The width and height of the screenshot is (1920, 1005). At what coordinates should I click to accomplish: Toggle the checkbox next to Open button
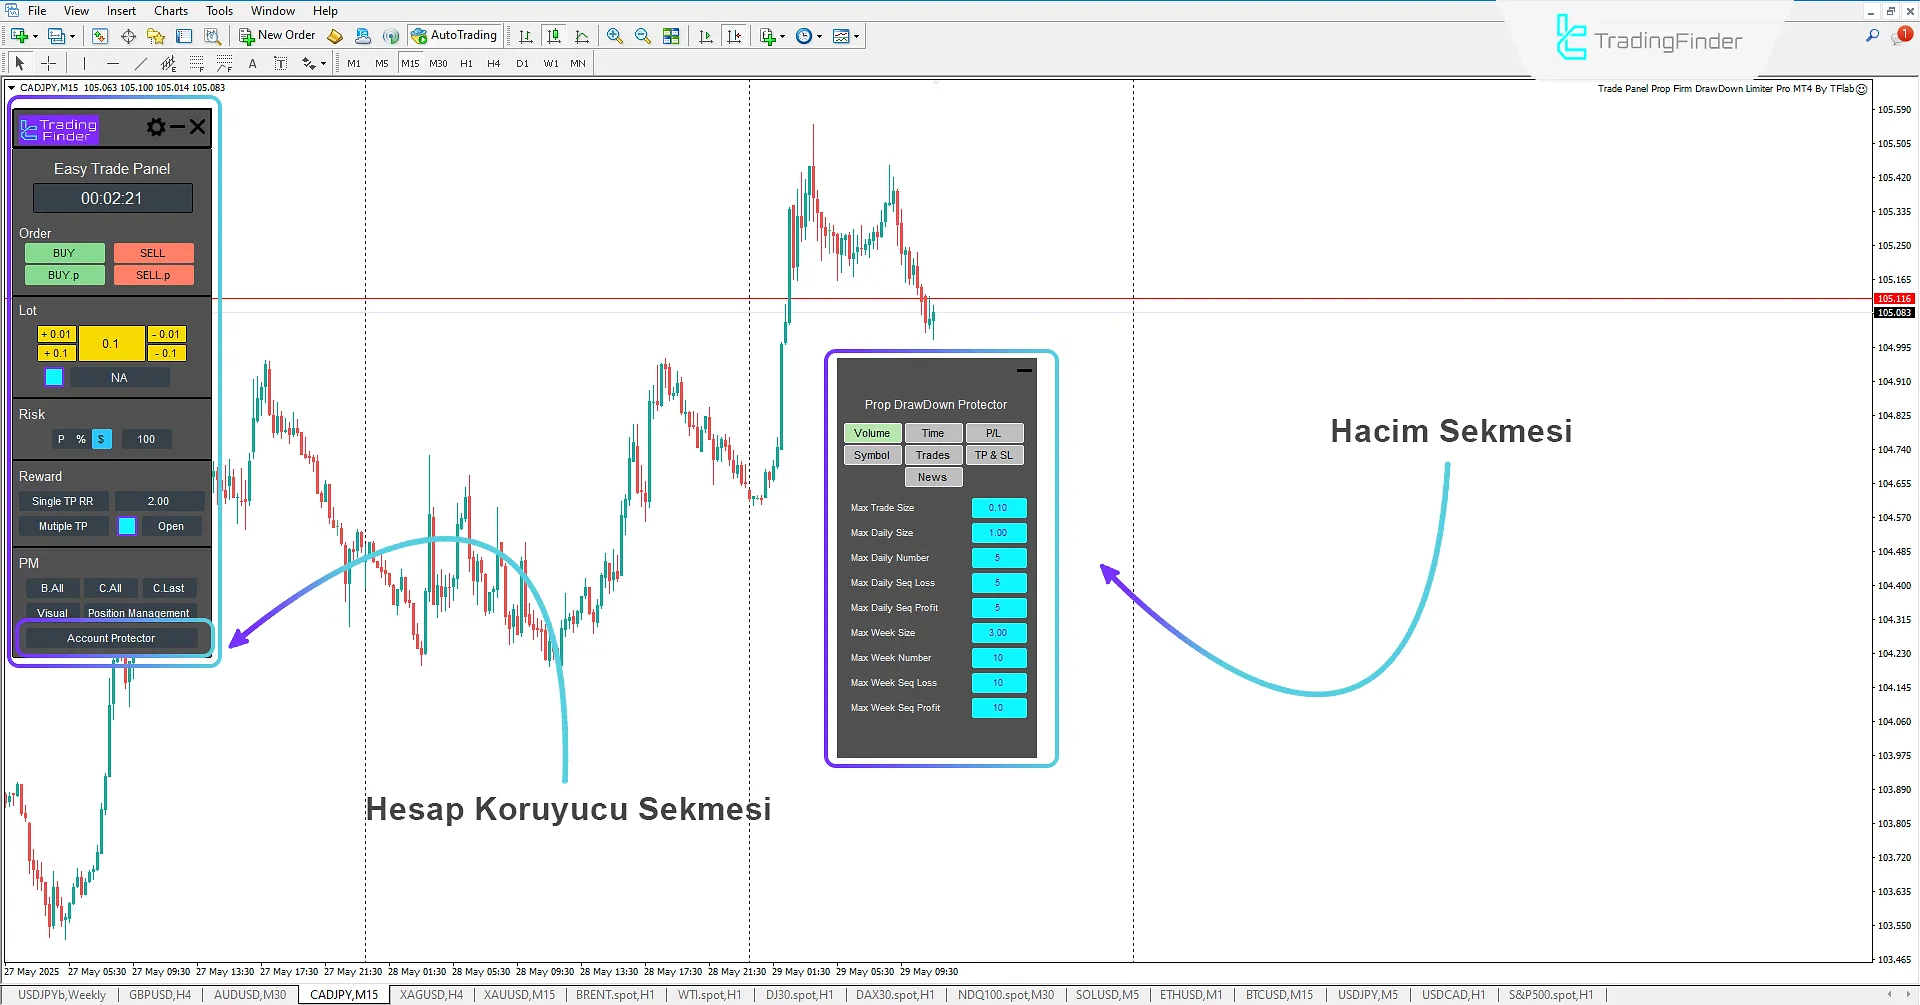click(127, 525)
